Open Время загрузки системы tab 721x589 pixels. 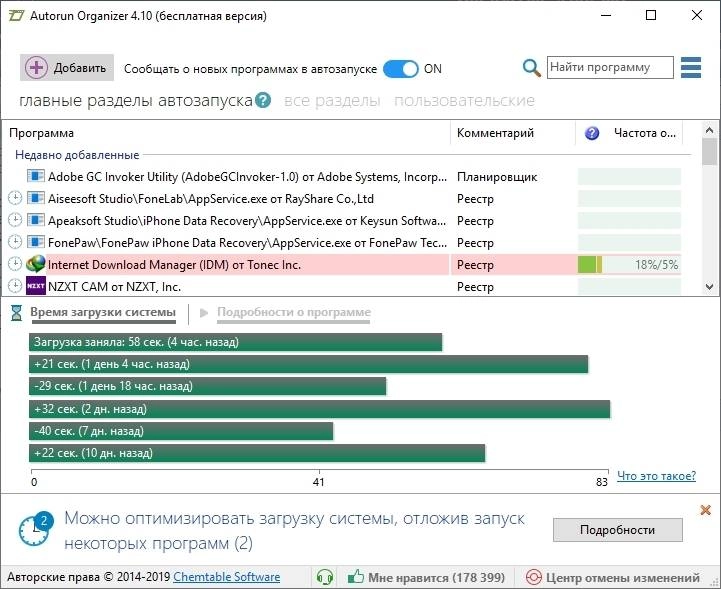tap(103, 312)
